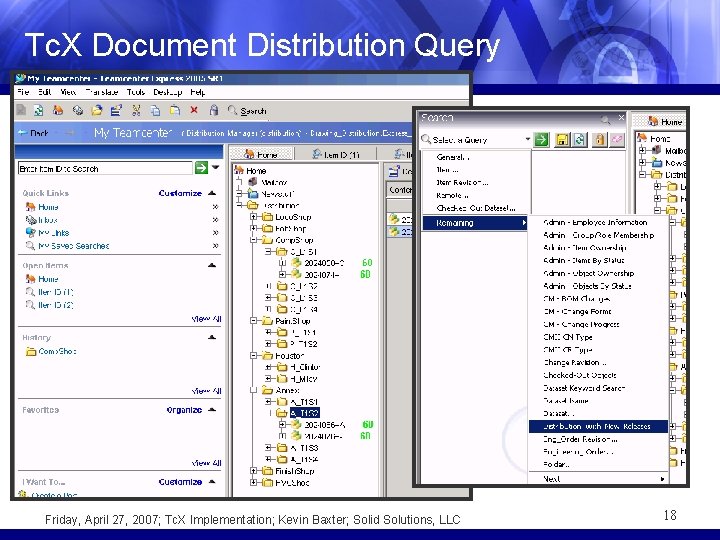
Task: Close the Search panel with X
Action: [621, 118]
